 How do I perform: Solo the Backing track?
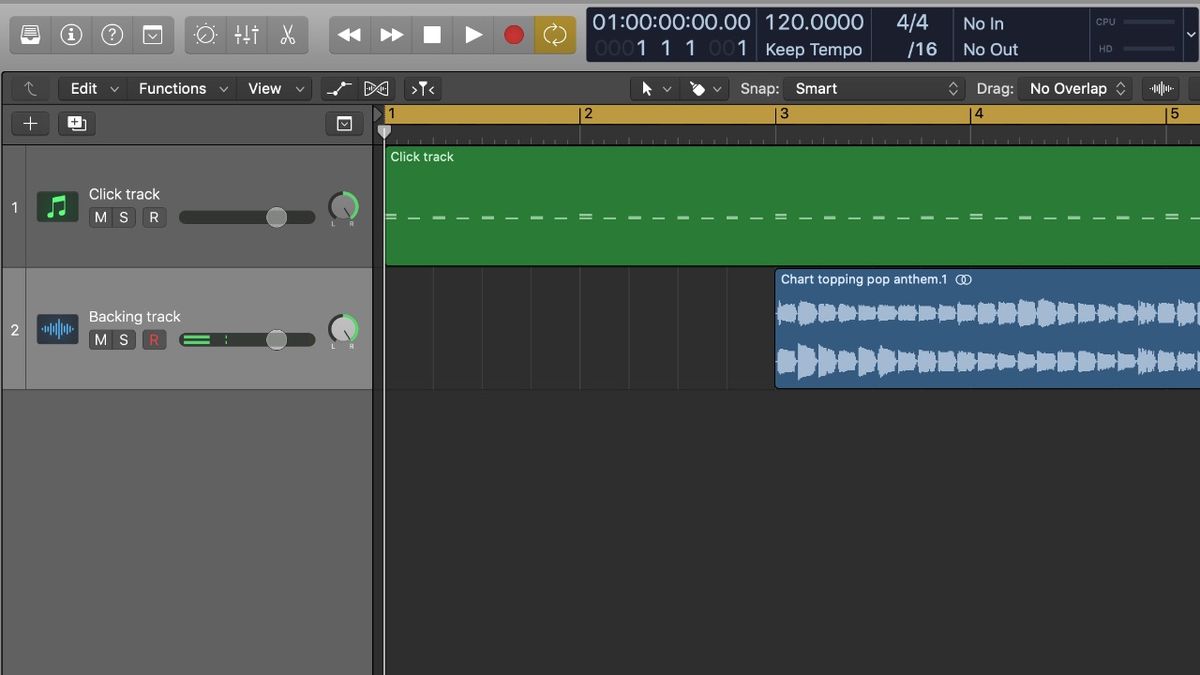[123, 339]
